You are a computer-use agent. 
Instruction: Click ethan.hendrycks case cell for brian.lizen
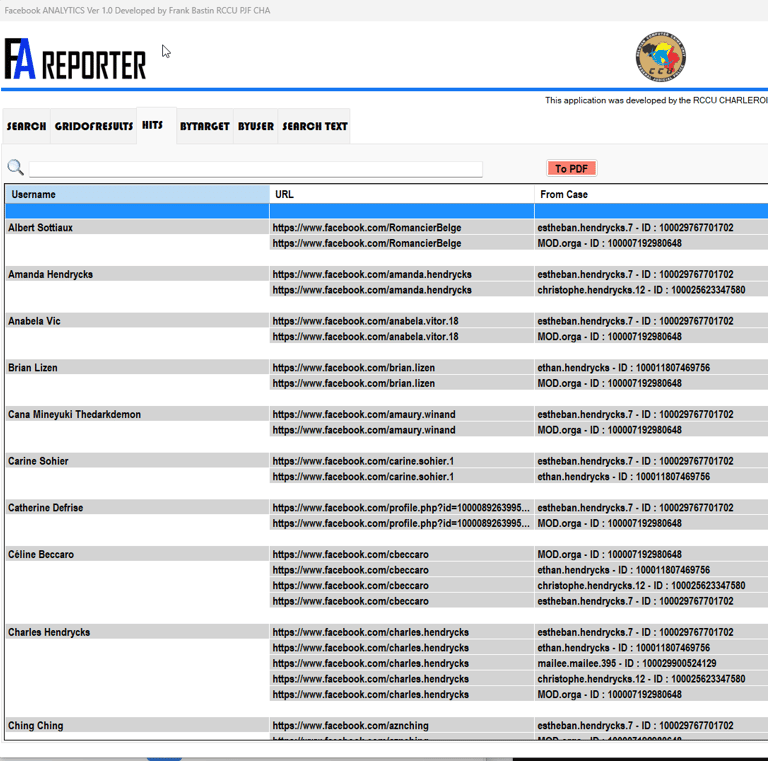point(651,368)
